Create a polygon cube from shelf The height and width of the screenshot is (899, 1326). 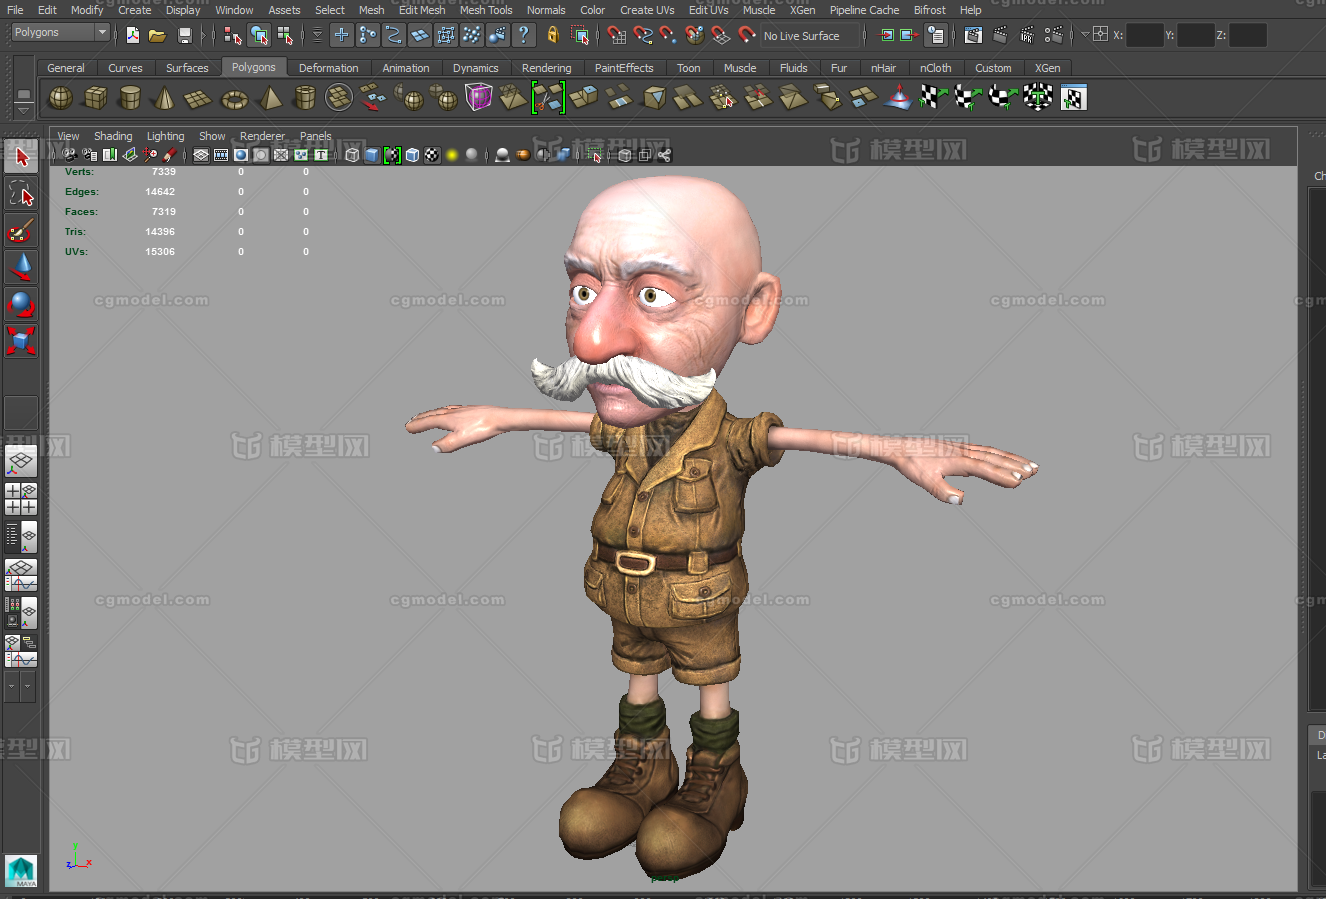tap(95, 97)
